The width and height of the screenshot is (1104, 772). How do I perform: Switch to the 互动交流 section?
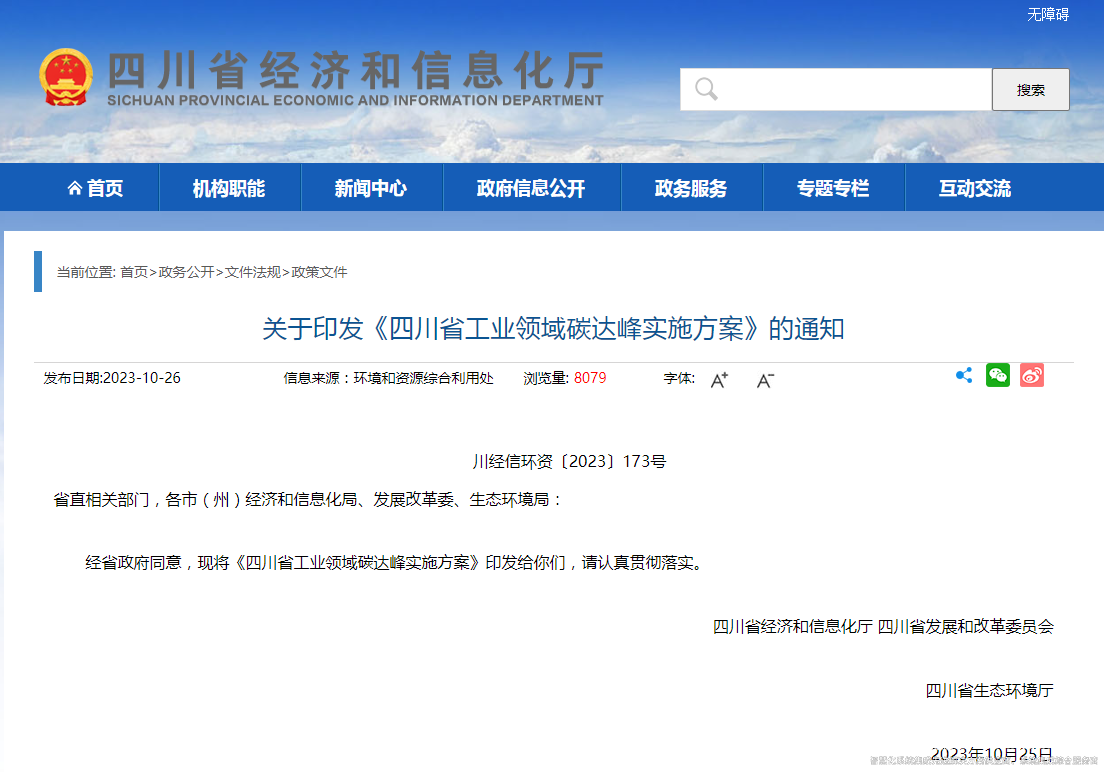click(x=974, y=187)
